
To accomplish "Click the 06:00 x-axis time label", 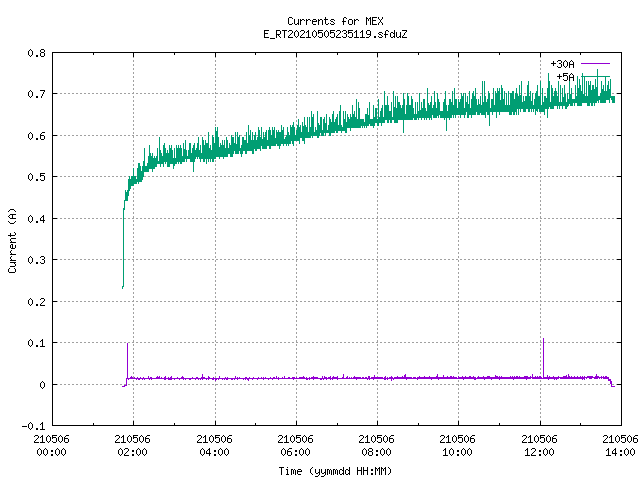I will click(x=296, y=452).
